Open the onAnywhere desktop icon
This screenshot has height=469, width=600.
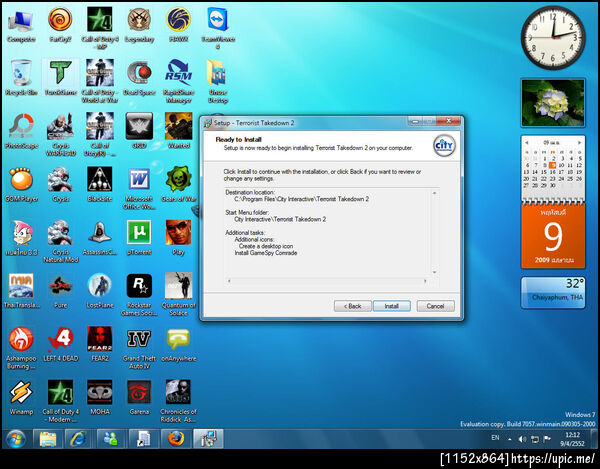coord(179,344)
